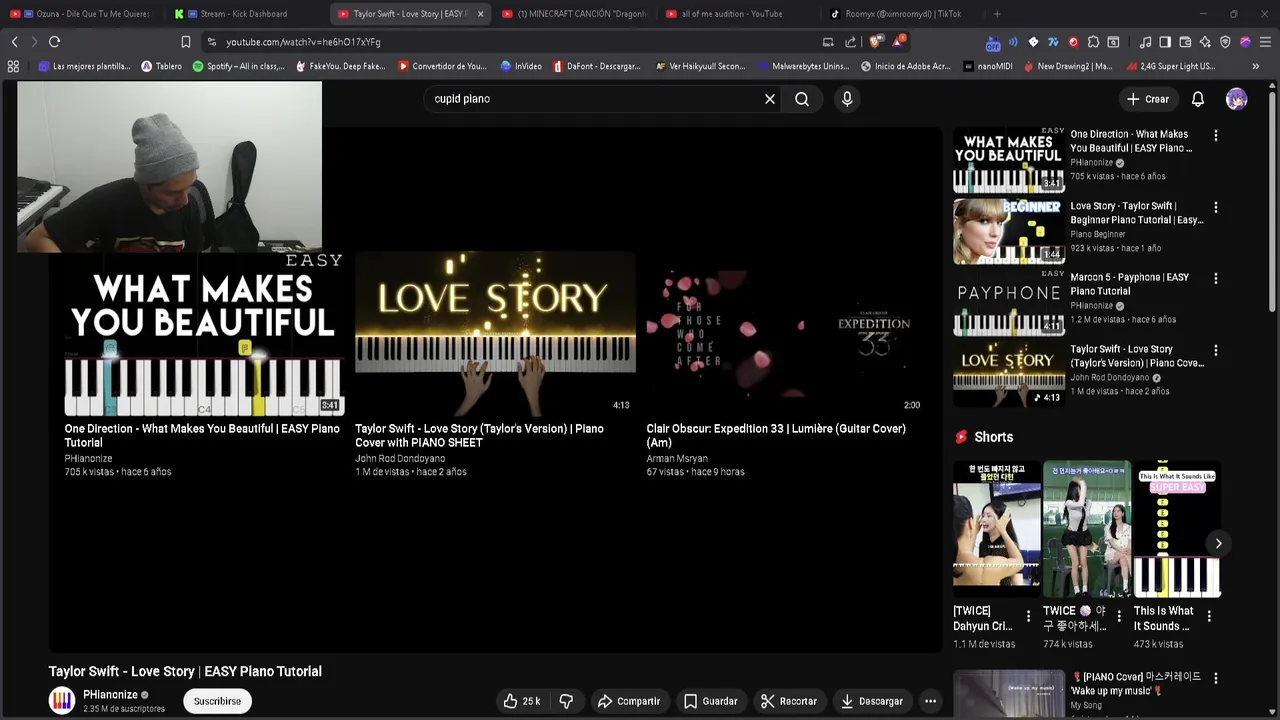Switch to the MINECRAFT CANCIÓN tab
Image resolution: width=1280 pixels, height=720 pixels.
574,14
